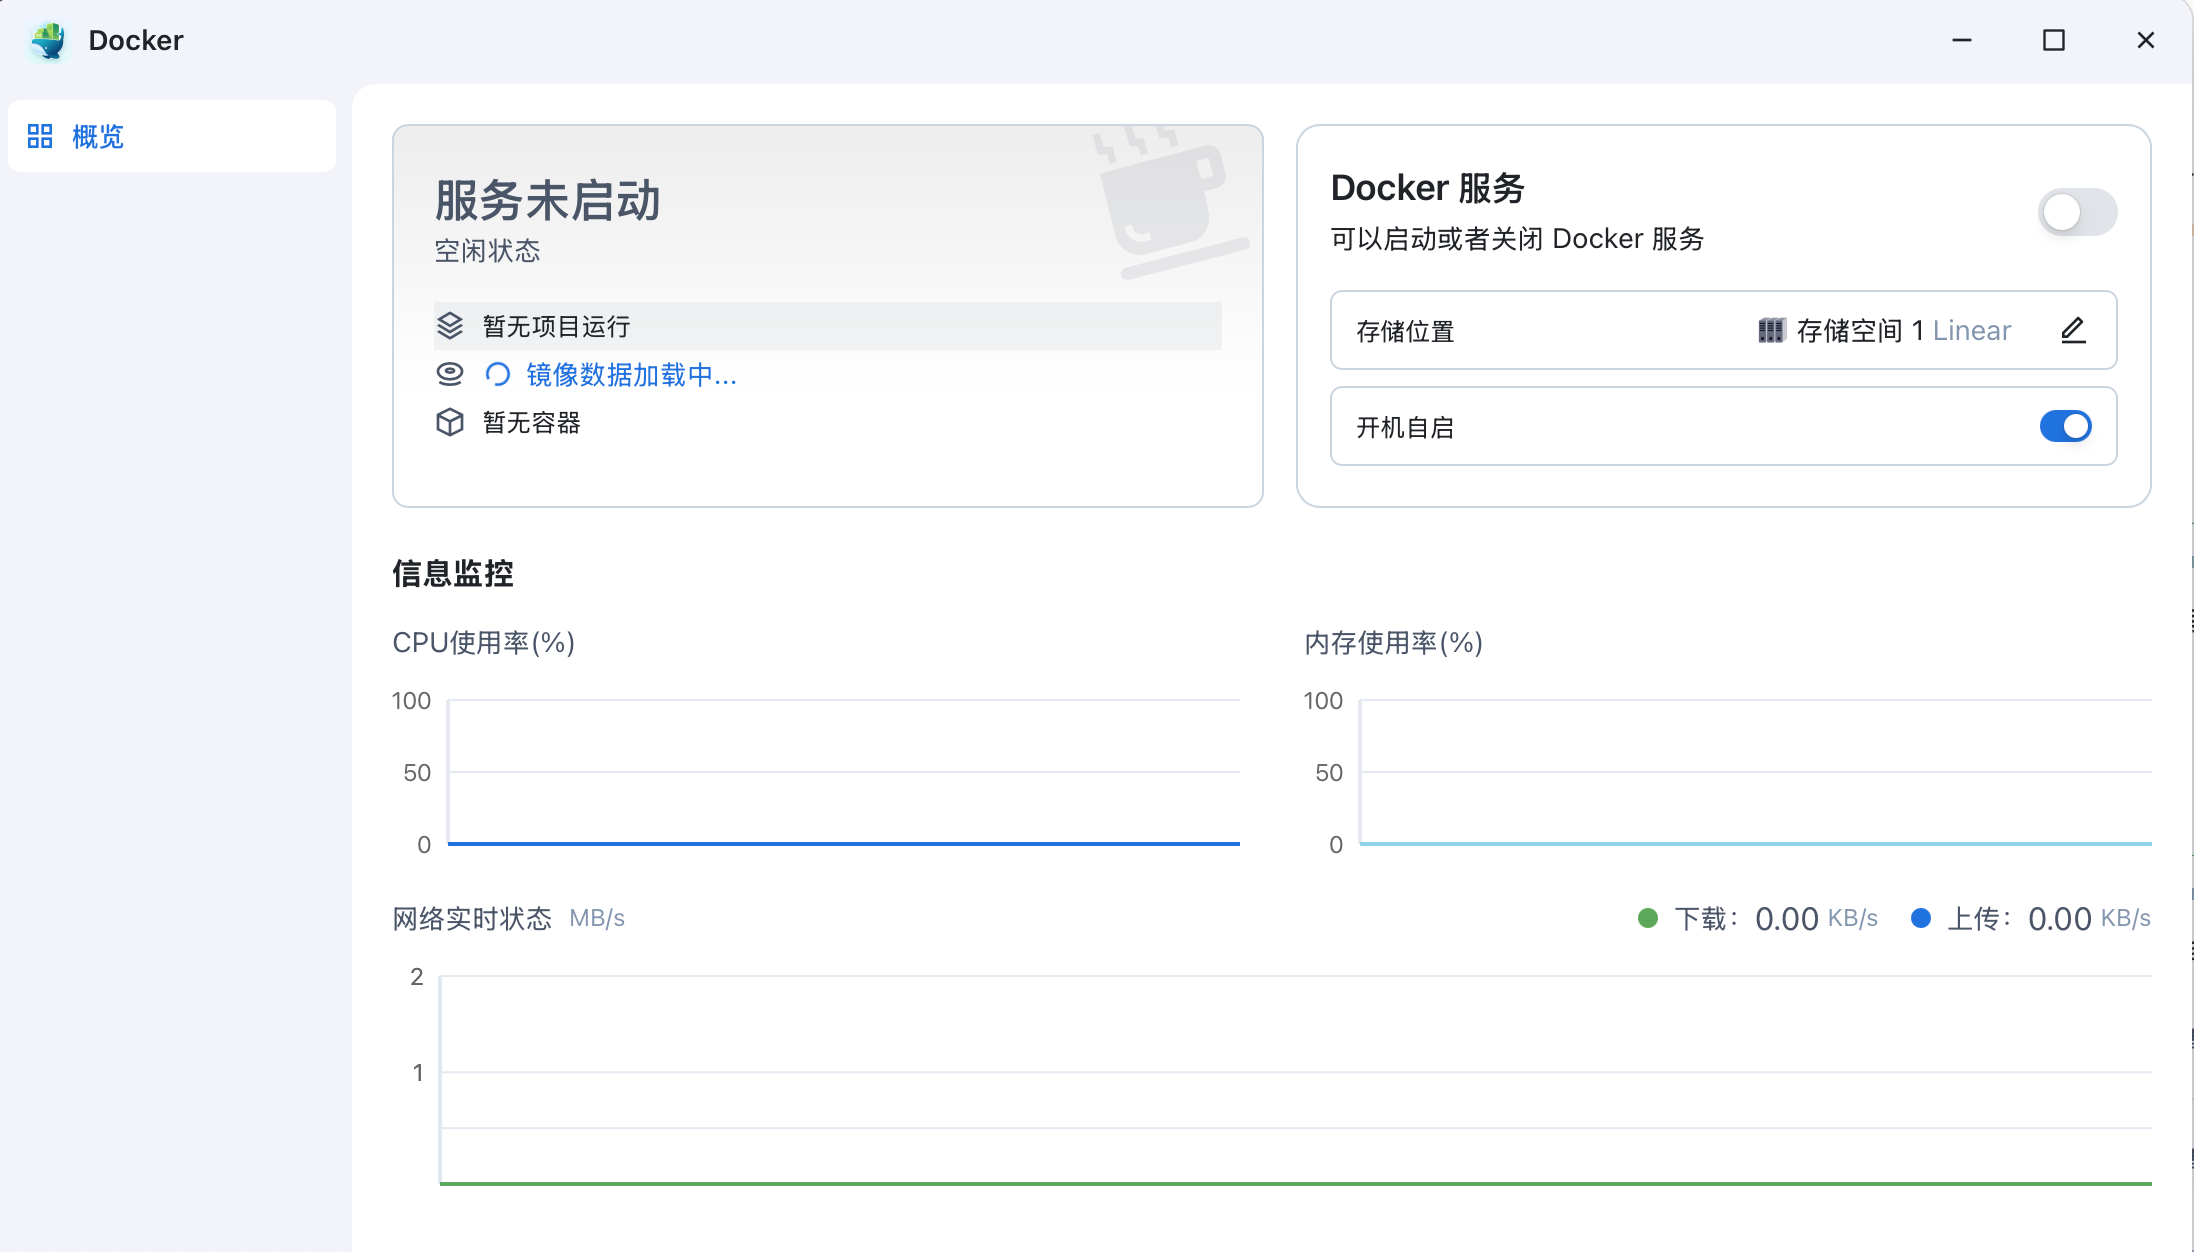Click the Docker 服务 heading
Viewport: 2194px width, 1252px height.
(1427, 188)
